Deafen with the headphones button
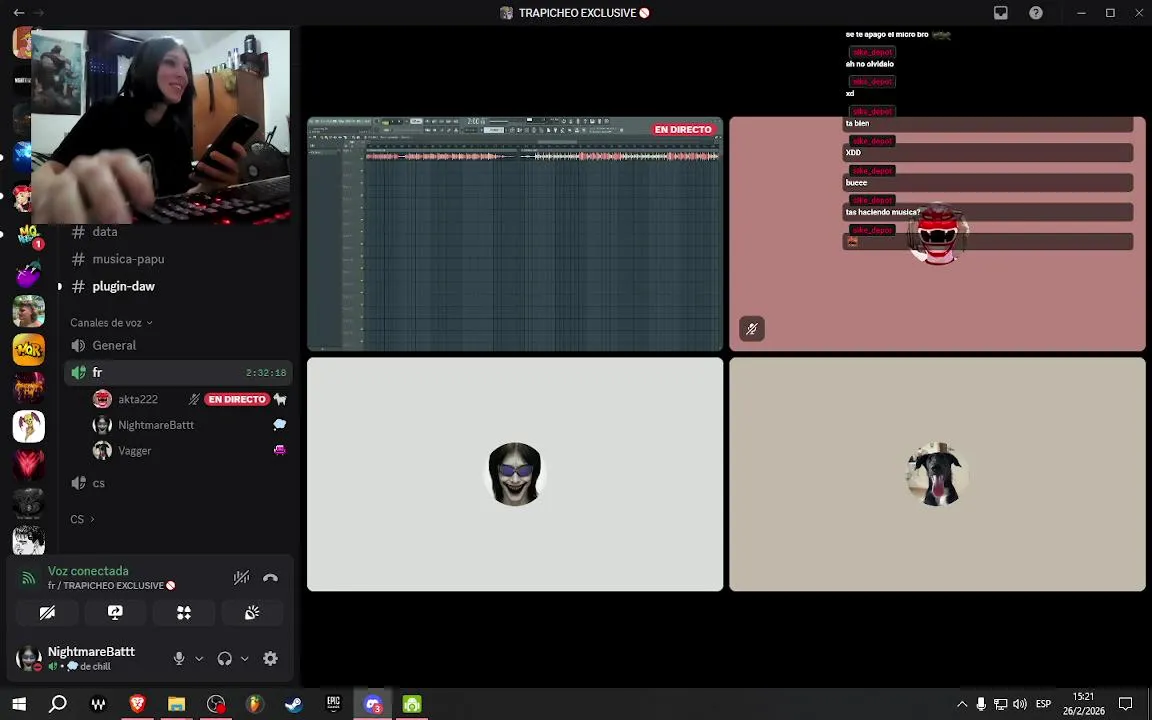 pyautogui.click(x=225, y=658)
